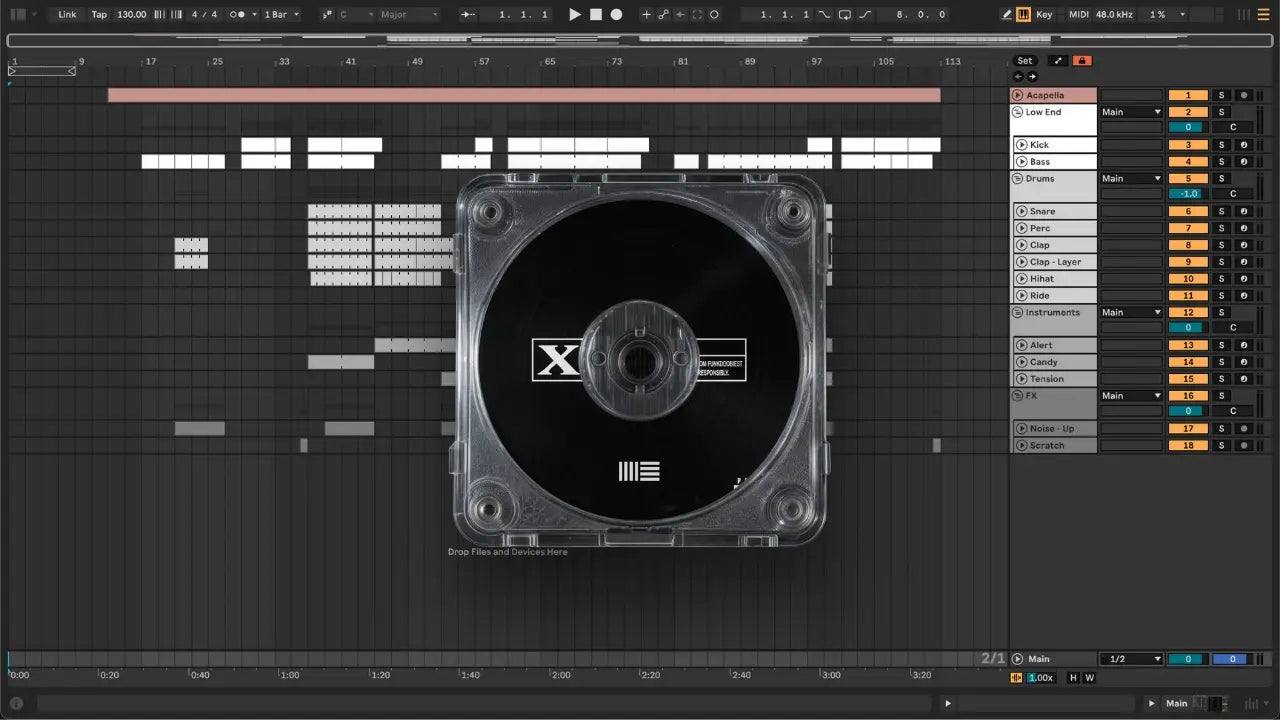The image size is (1280, 720).
Task: Toggle the computer MIDI keyboard icon
Action: pos(1023,15)
